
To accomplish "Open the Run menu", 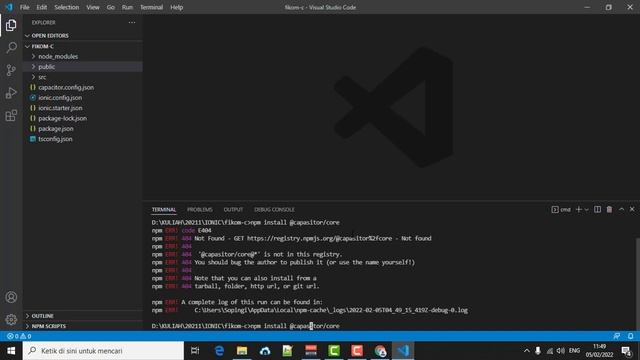I will [127, 7].
